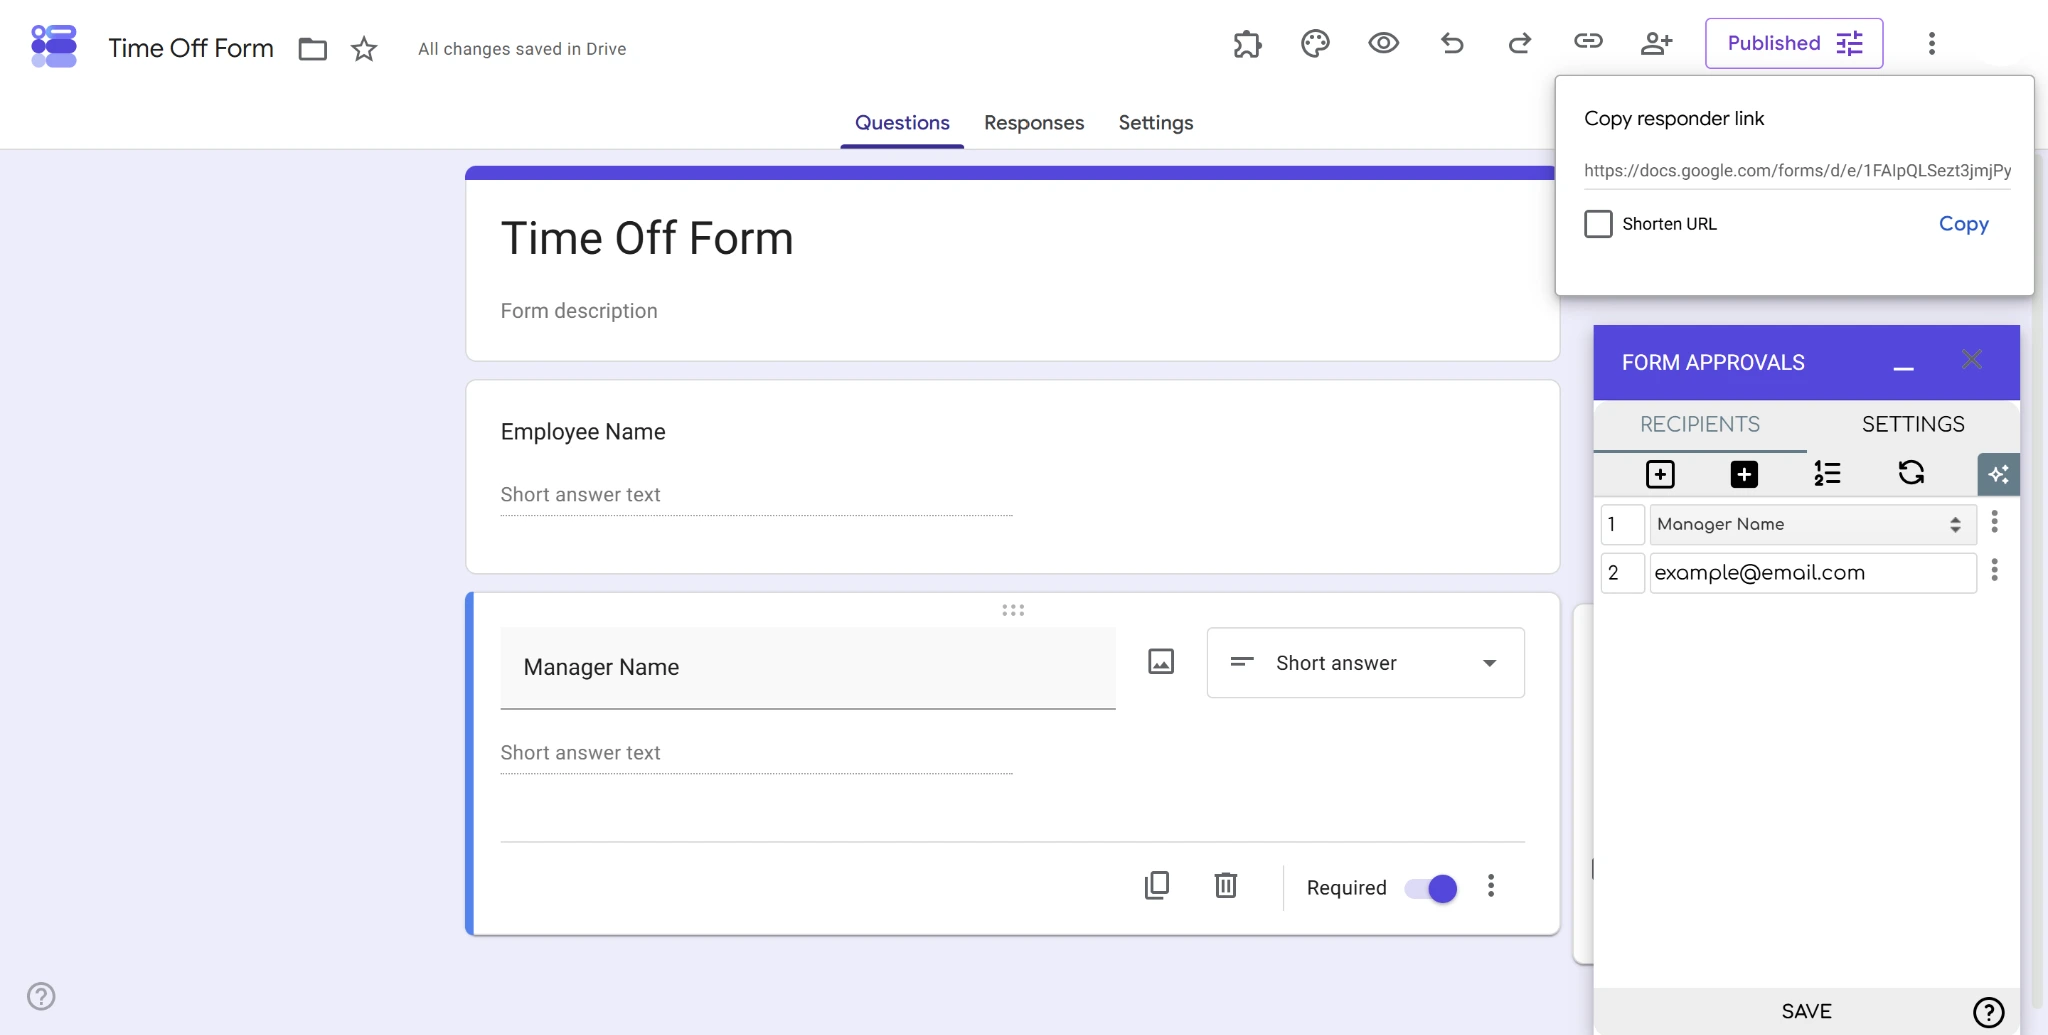Open options for example@email.com recipient row

pos(1995,570)
